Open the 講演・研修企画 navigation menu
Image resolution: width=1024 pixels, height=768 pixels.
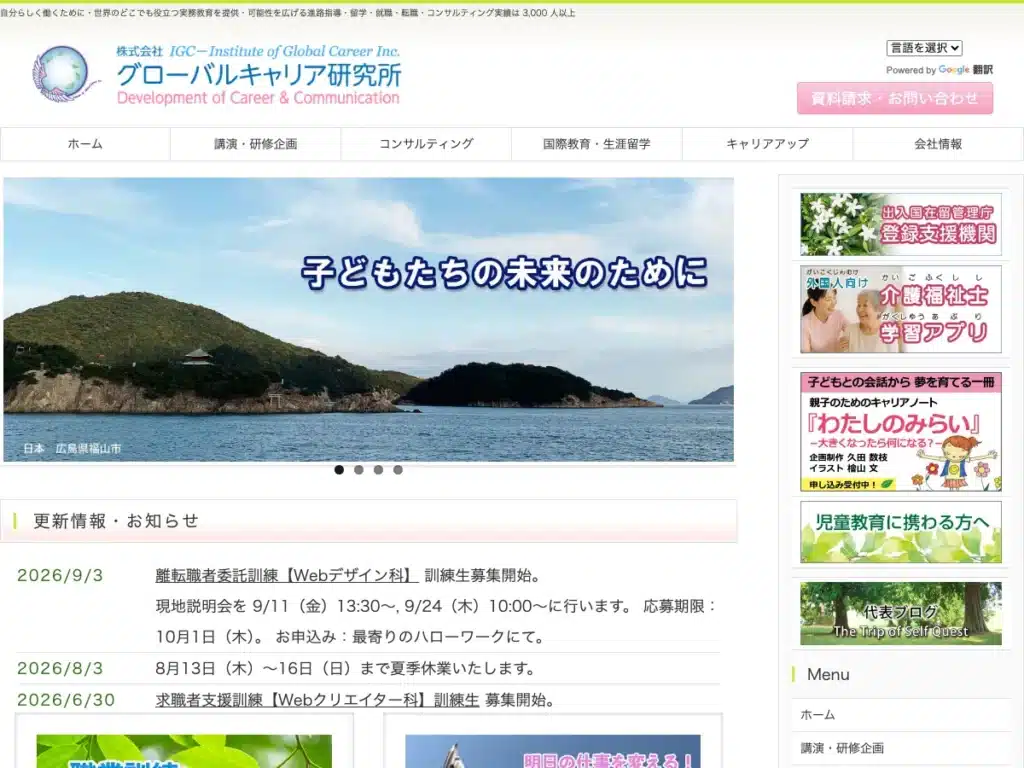click(x=255, y=144)
